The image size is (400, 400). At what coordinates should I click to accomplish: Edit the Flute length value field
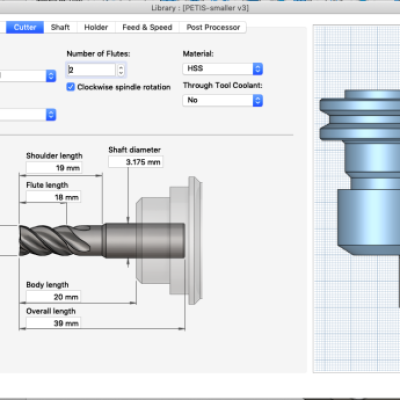point(53,197)
